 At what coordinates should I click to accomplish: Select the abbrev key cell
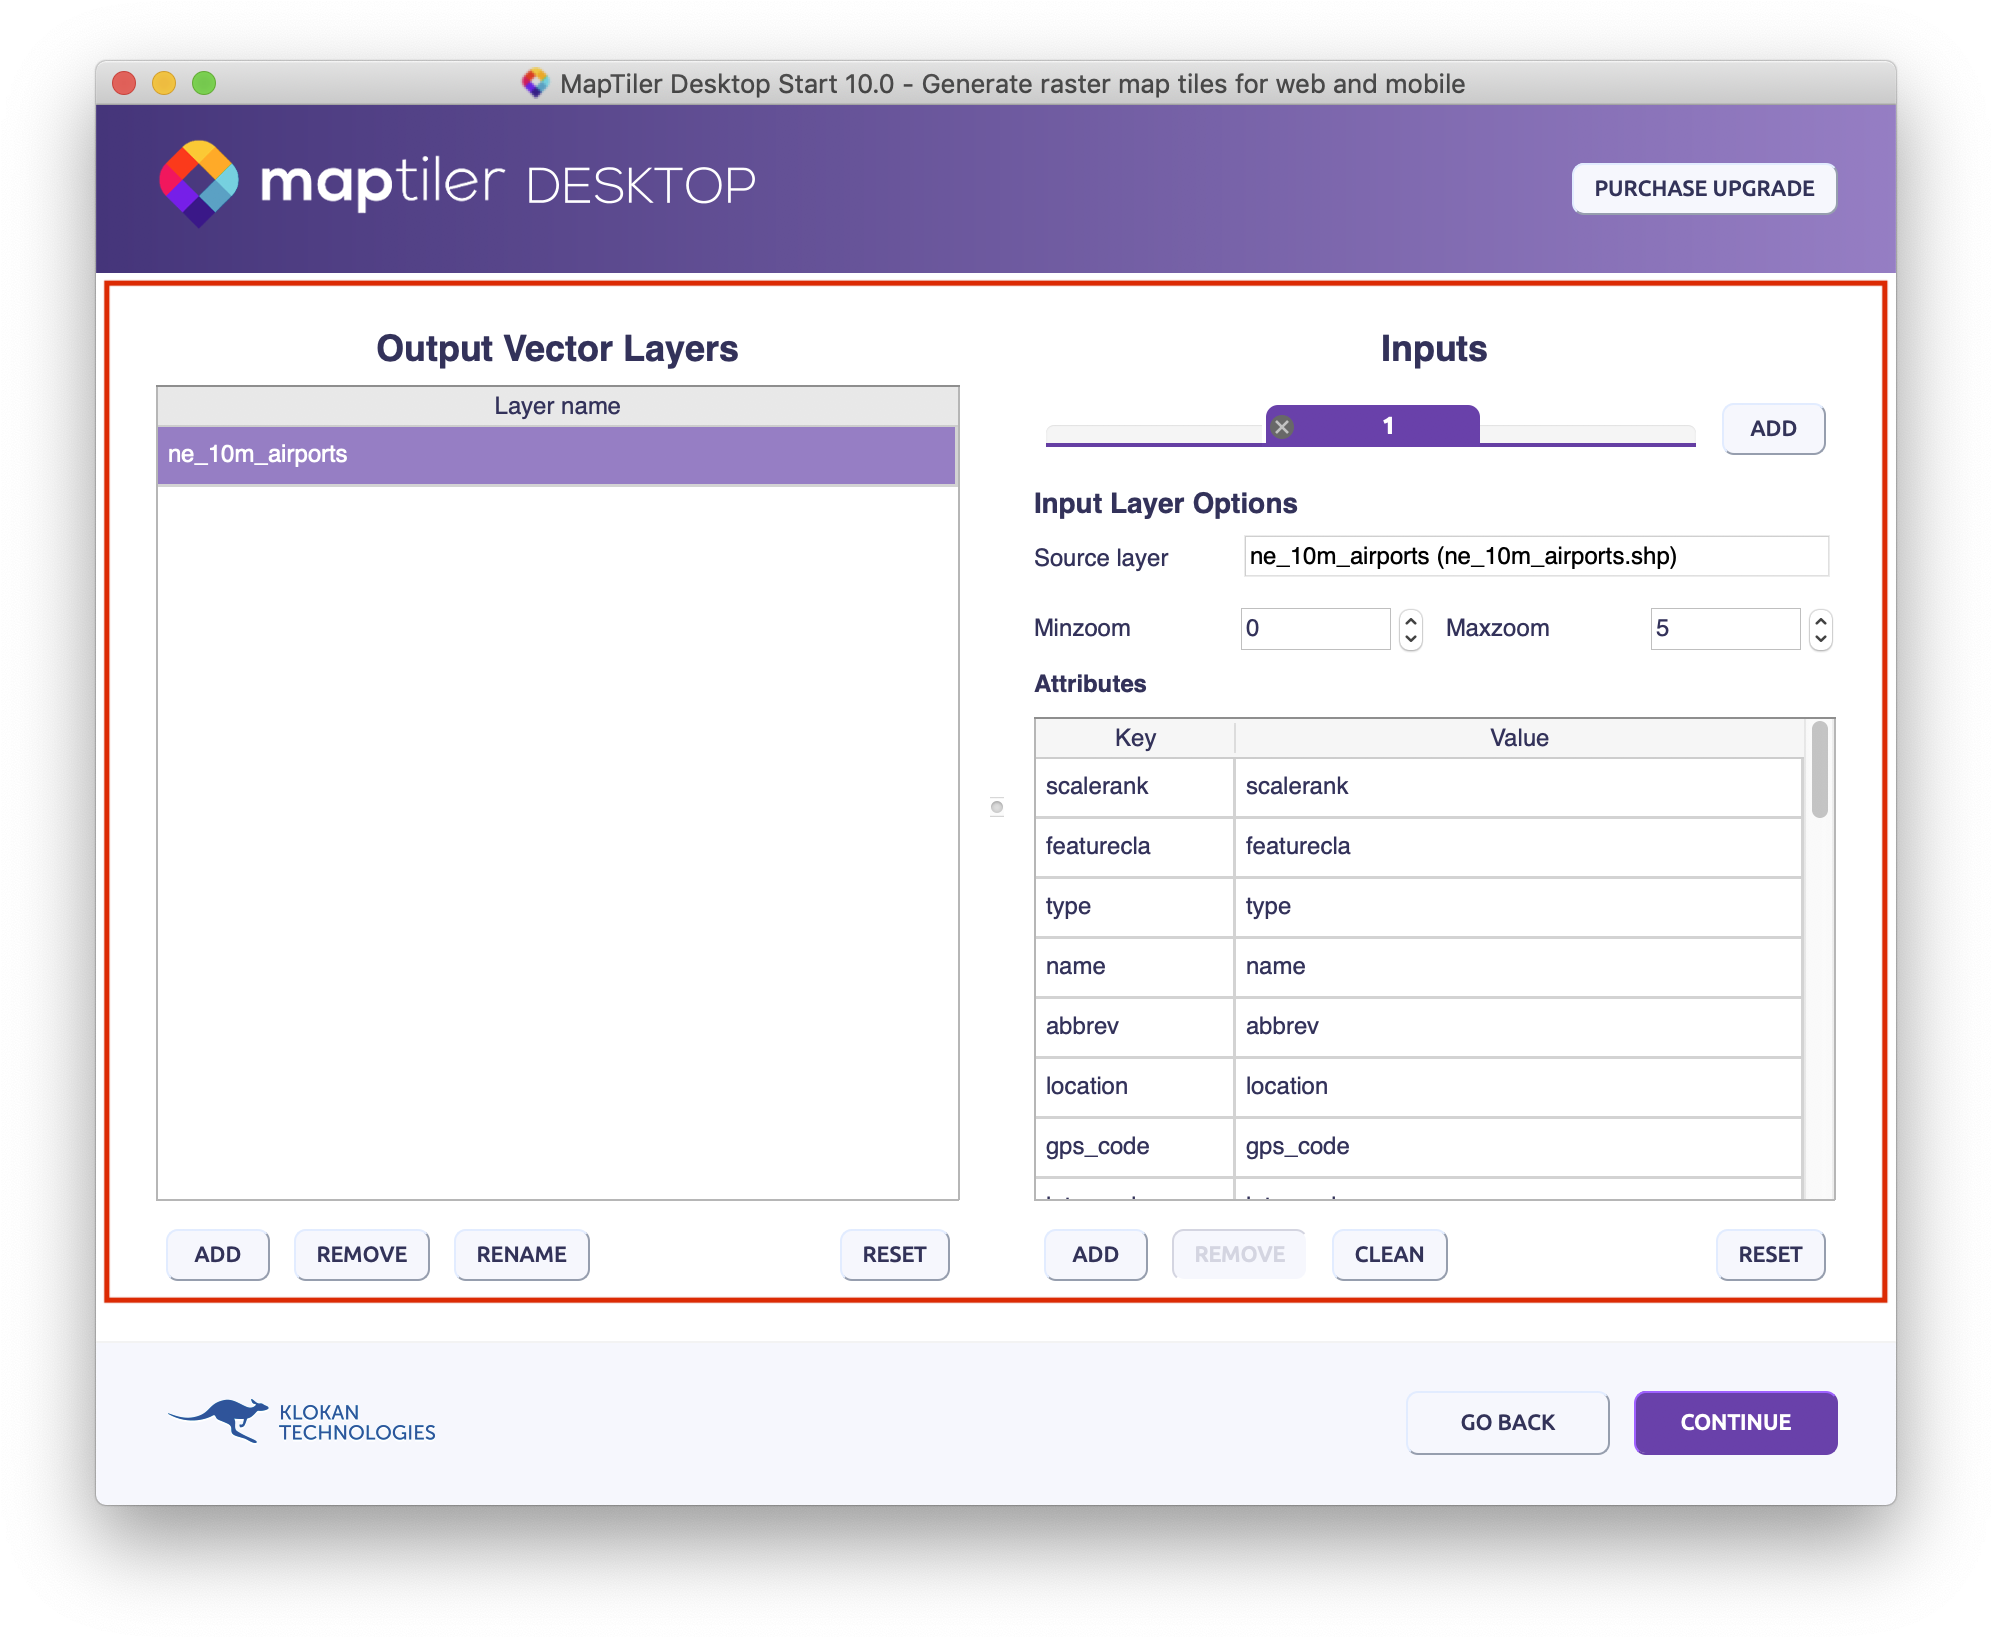click(1135, 1027)
